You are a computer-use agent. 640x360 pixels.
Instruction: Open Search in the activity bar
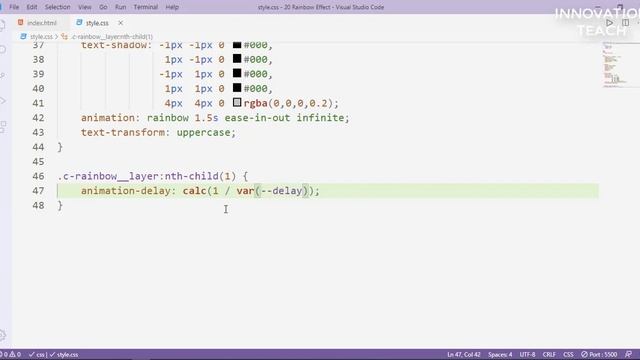coord(3,50)
